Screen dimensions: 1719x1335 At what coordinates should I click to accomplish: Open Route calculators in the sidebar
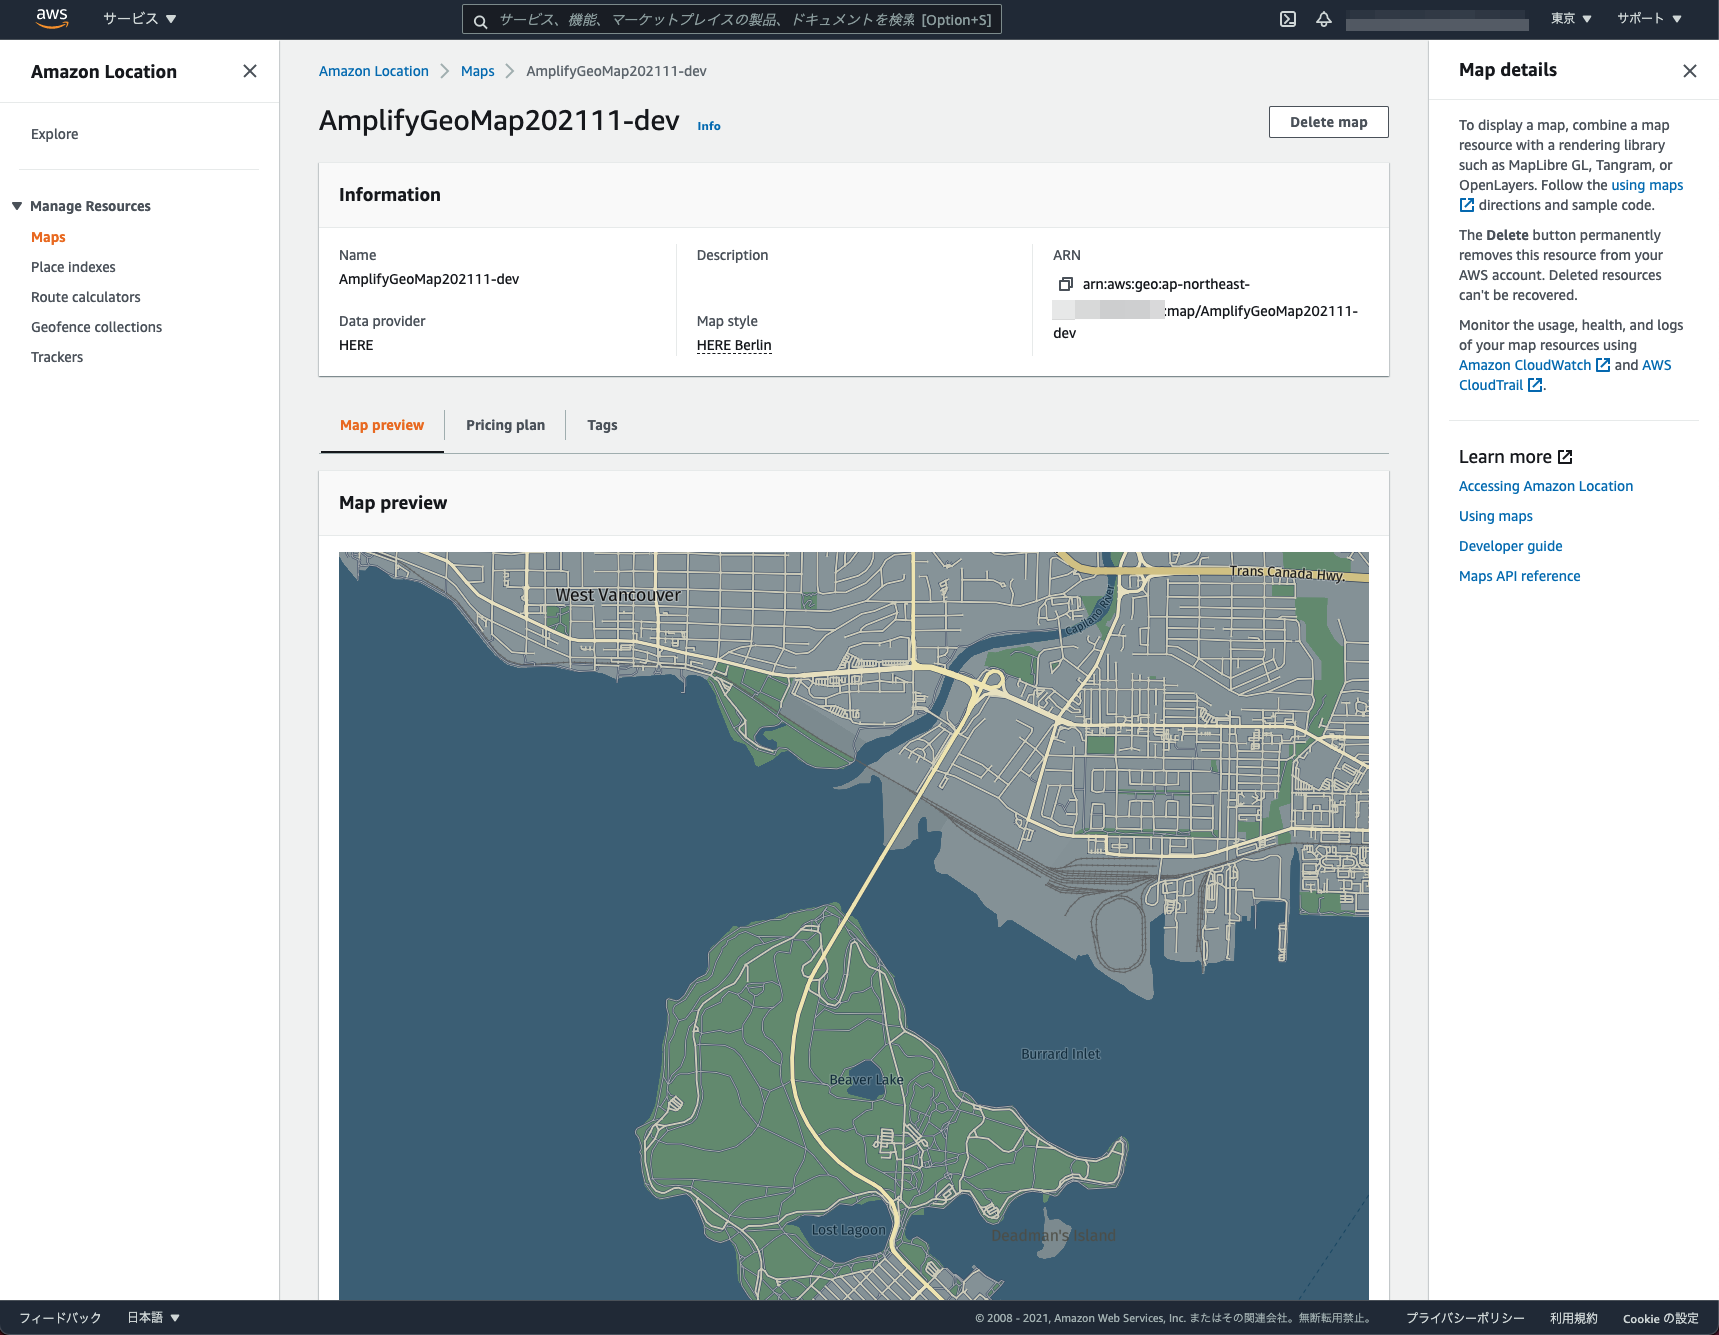coord(86,297)
